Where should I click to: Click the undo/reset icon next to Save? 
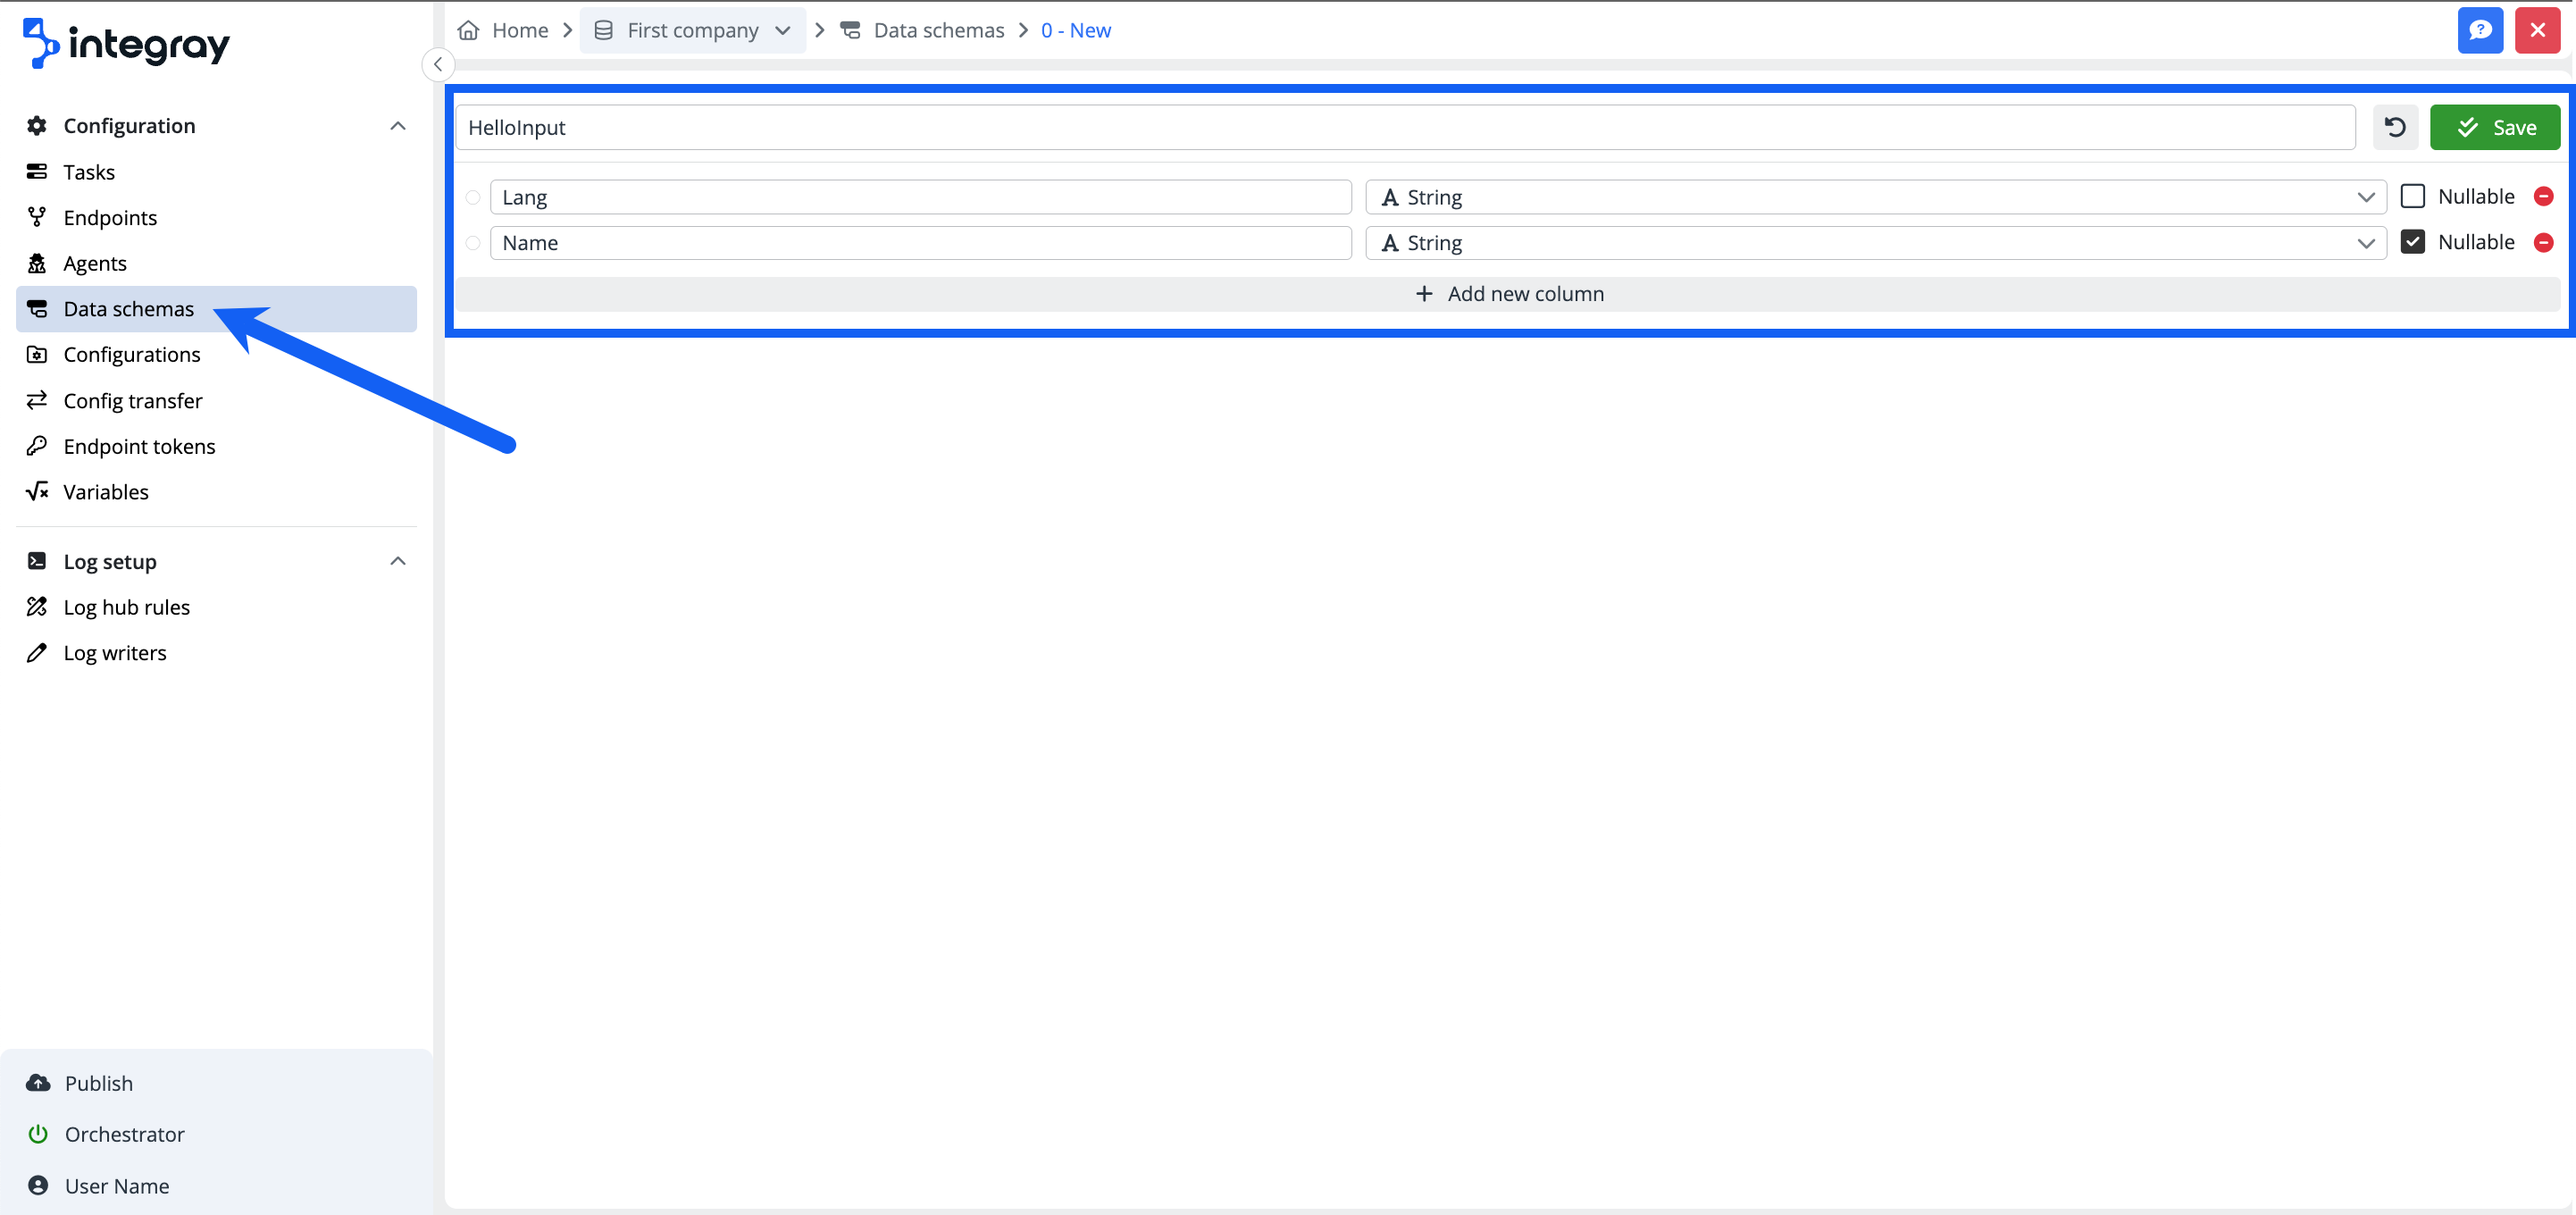2394,127
